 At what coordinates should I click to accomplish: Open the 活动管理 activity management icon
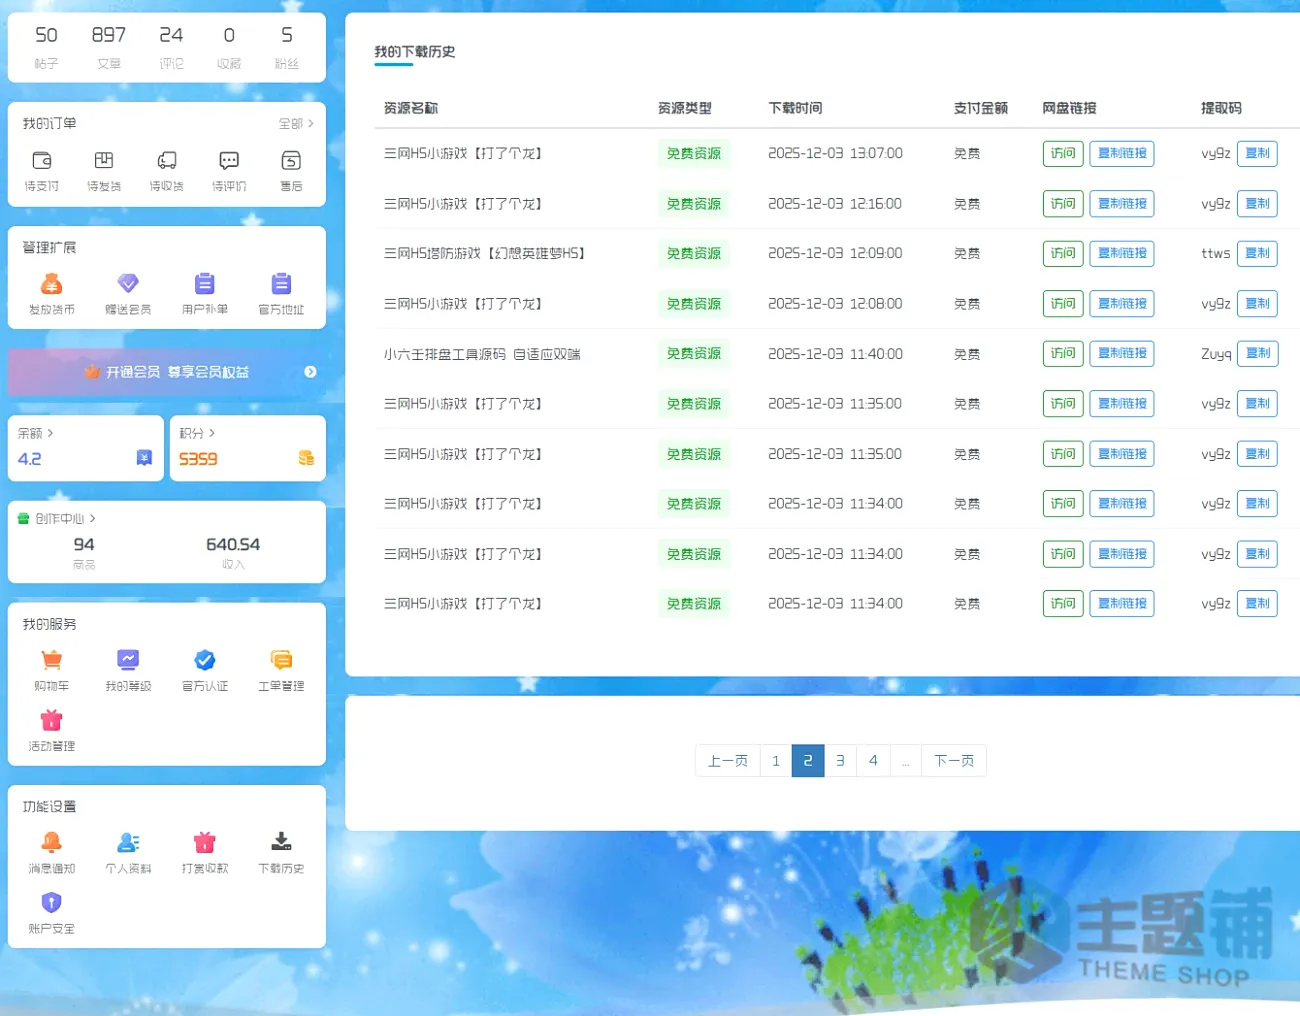[x=52, y=720]
